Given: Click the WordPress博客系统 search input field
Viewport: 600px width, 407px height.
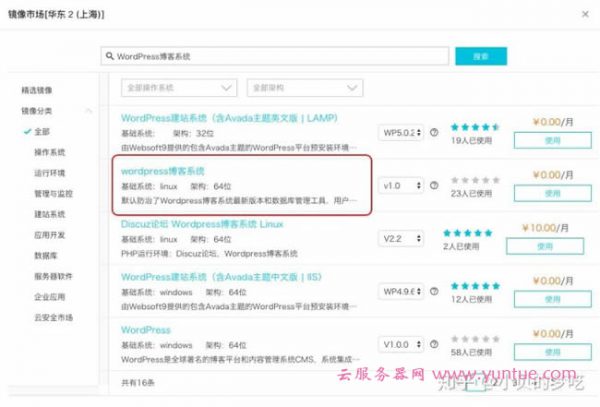Looking at the screenshot, I should [x=280, y=56].
